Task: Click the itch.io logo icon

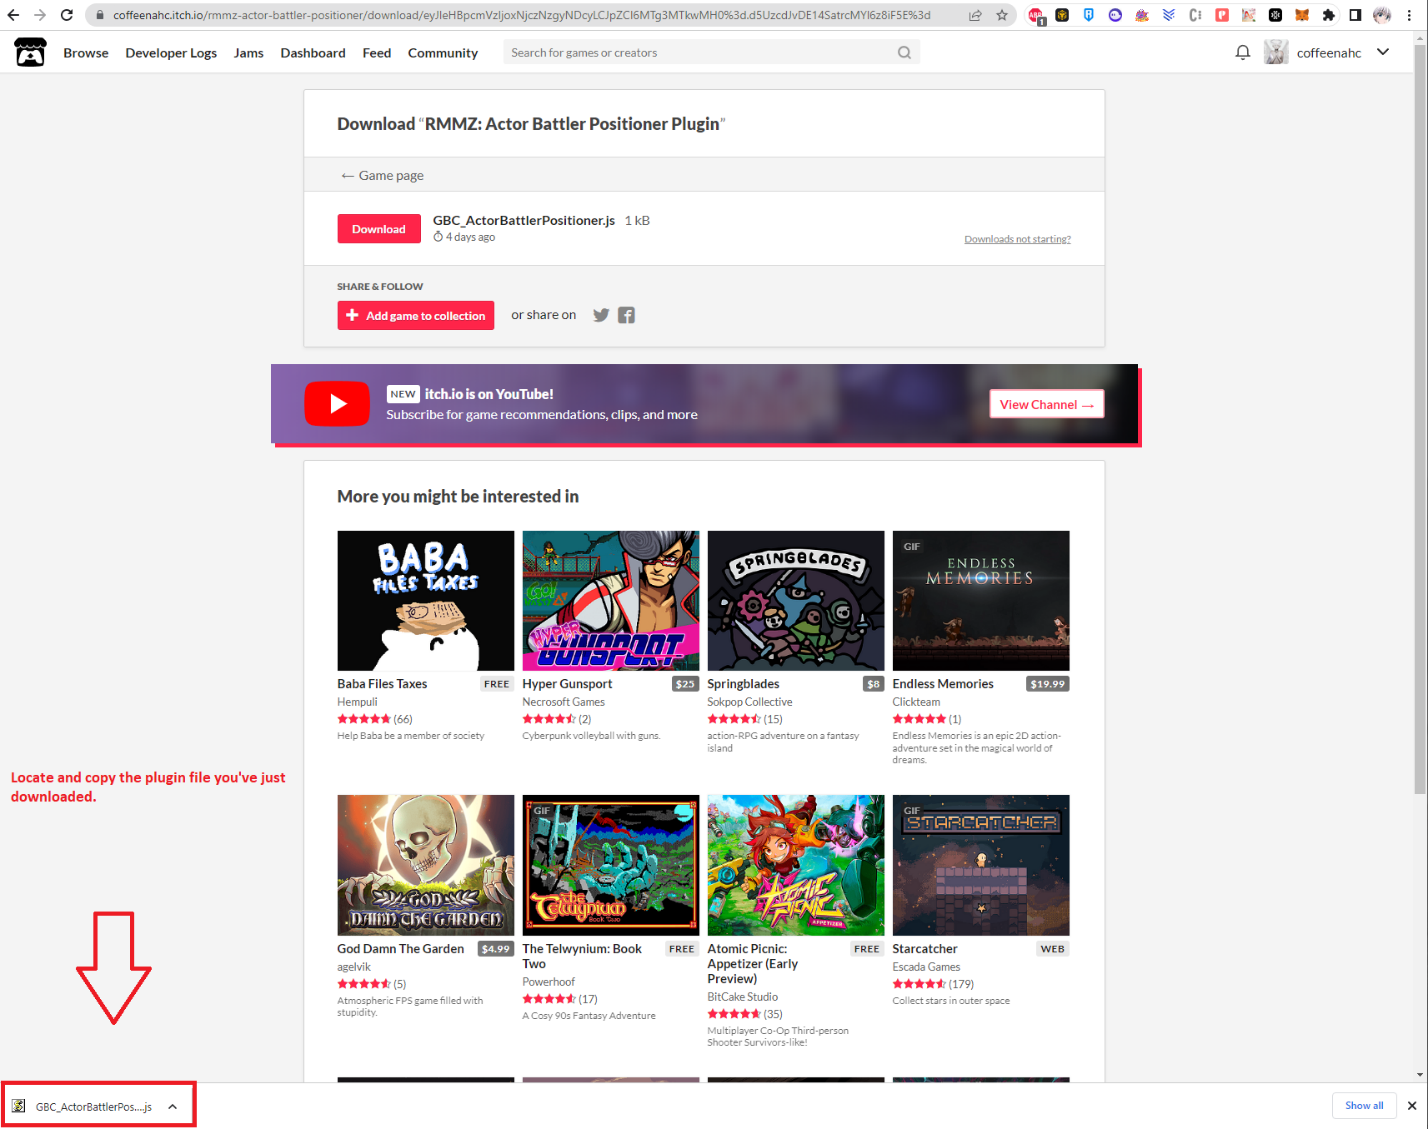Action: pyautogui.click(x=30, y=52)
